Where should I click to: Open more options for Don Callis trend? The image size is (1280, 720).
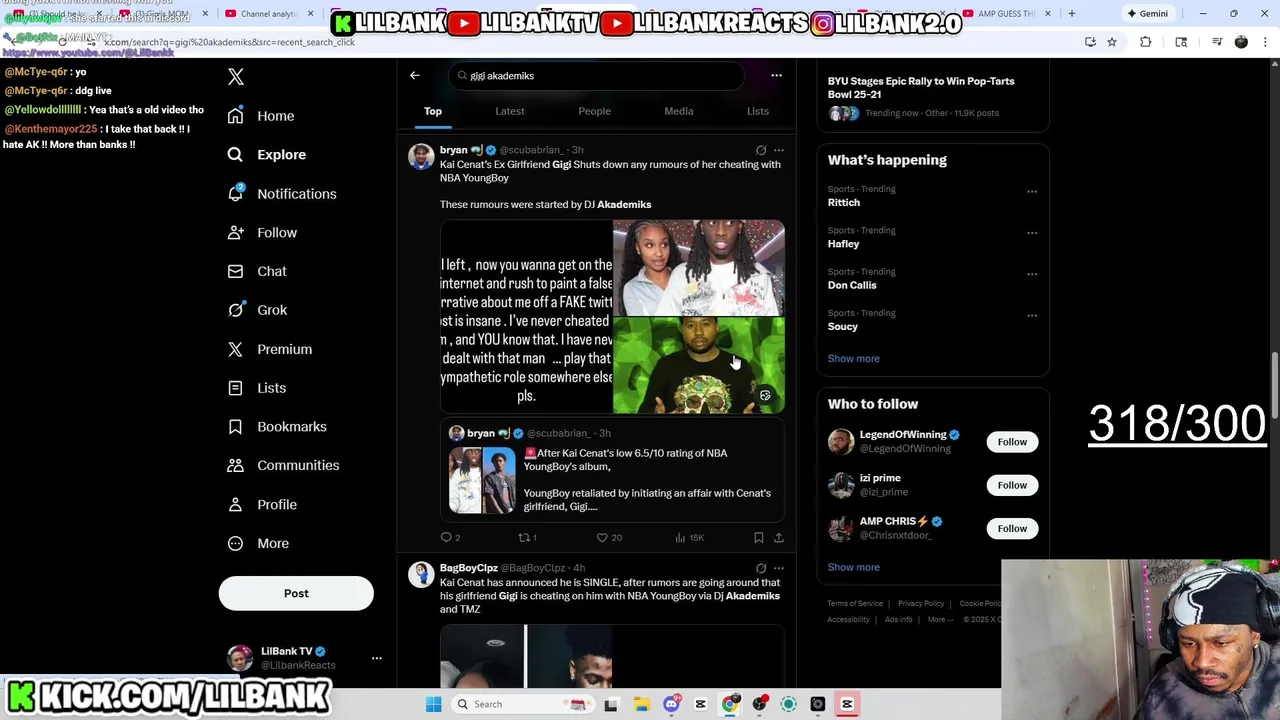point(1032,274)
